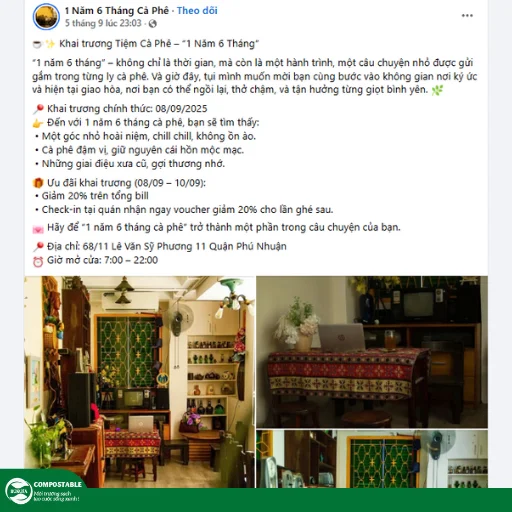Click the red pin beside Địa chỉ
The image size is (512, 512).
pyautogui.click(x=38, y=247)
